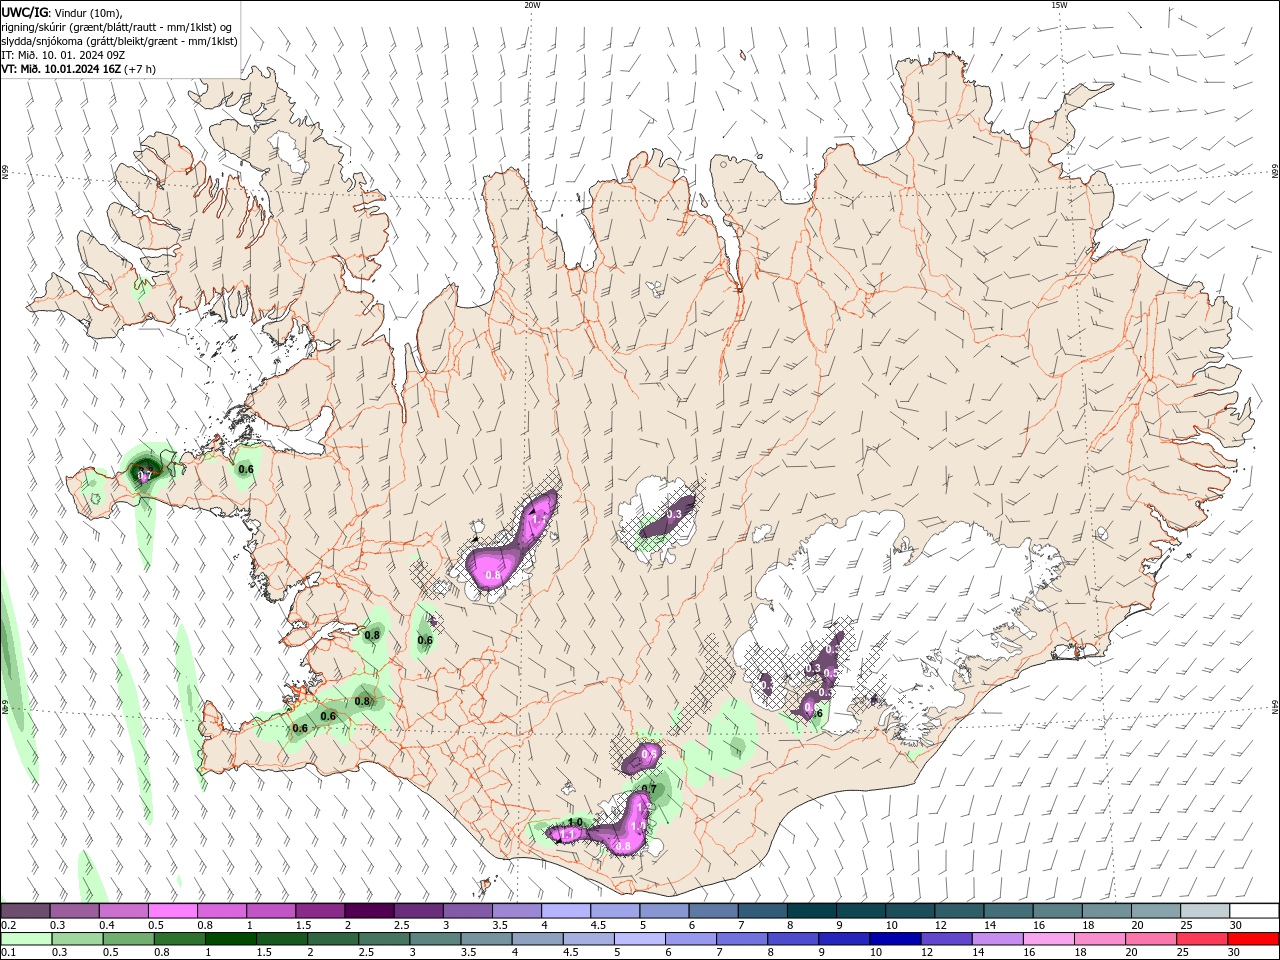The width and height of the screenshot is (1280, 960).
Task: Click the 10 label in the upper legend row
Action: point(892,926)
